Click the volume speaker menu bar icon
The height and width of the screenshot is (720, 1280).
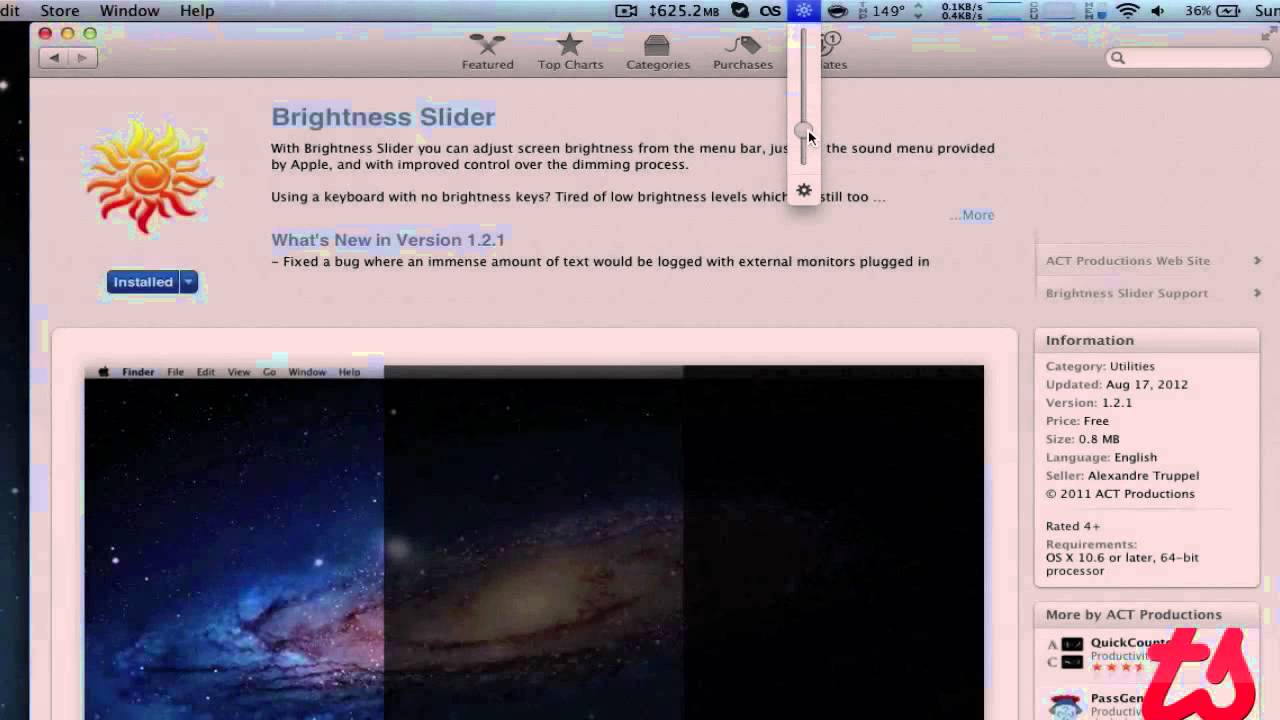pos(1158,11)
